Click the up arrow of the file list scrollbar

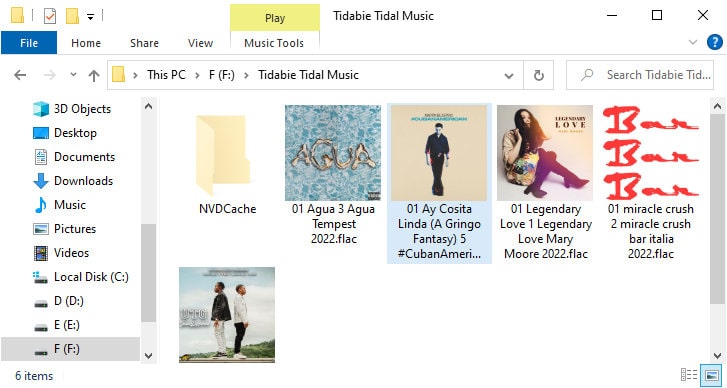pos(717,106)
